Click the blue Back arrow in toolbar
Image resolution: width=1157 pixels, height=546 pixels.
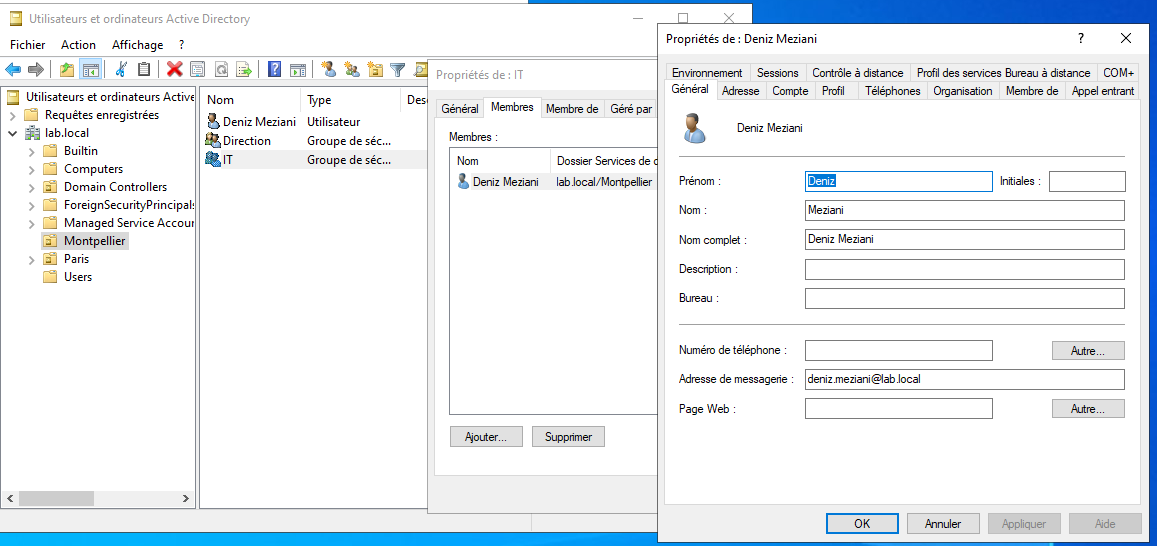(x=13, y=69)
